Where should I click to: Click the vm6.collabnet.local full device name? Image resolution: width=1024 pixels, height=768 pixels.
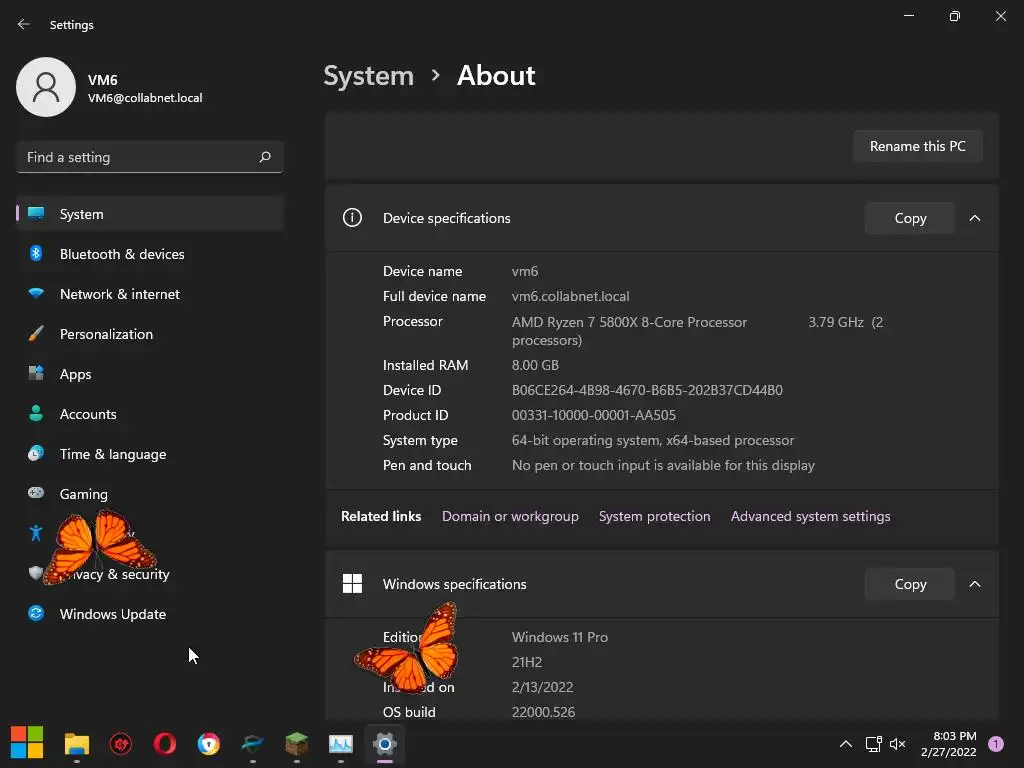coord(570,296)
